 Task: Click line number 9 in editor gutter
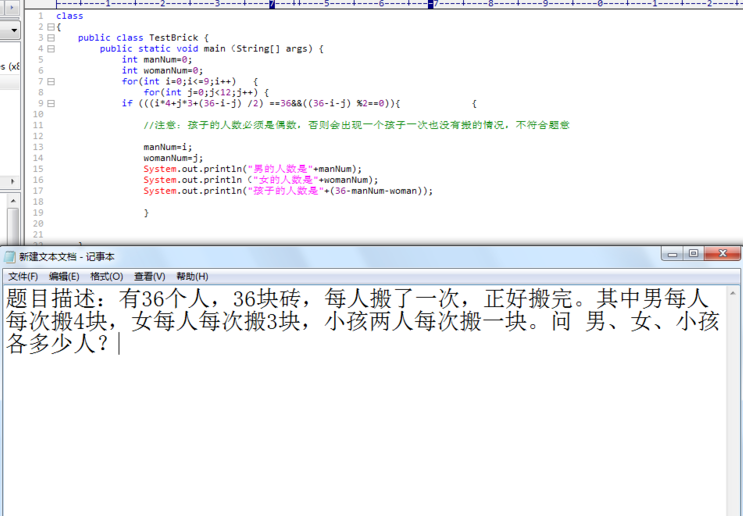41,103
